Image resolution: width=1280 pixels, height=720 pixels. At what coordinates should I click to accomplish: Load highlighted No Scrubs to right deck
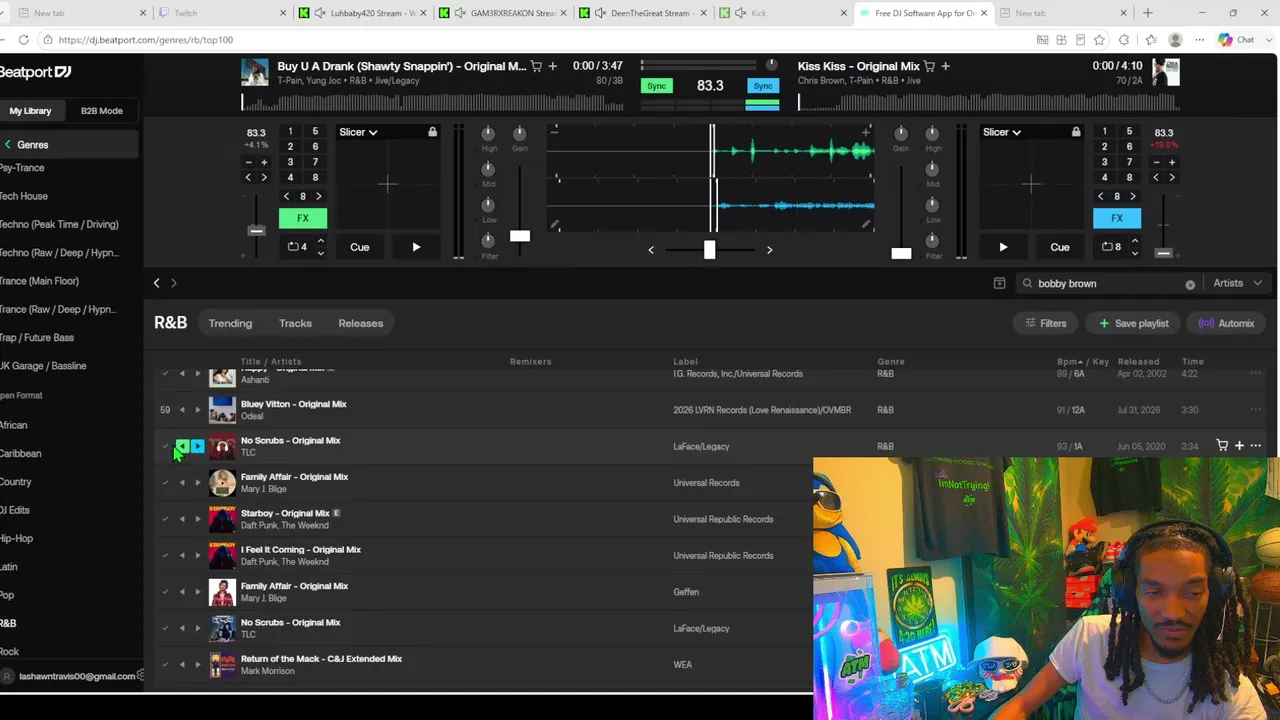(197, 446)
